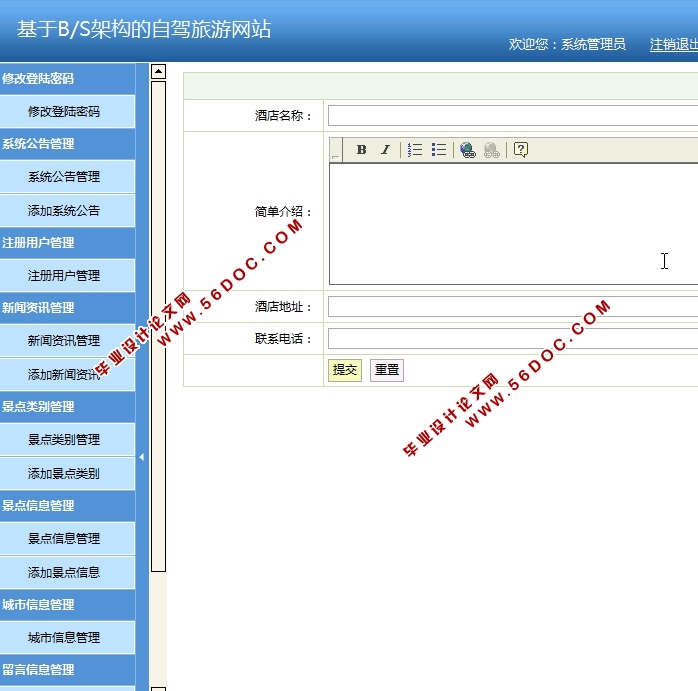Open the 修改登陆密码 menu item
The width and height of the screenshot is (698, 691).
pyautogui.click(x=67, y=111)
